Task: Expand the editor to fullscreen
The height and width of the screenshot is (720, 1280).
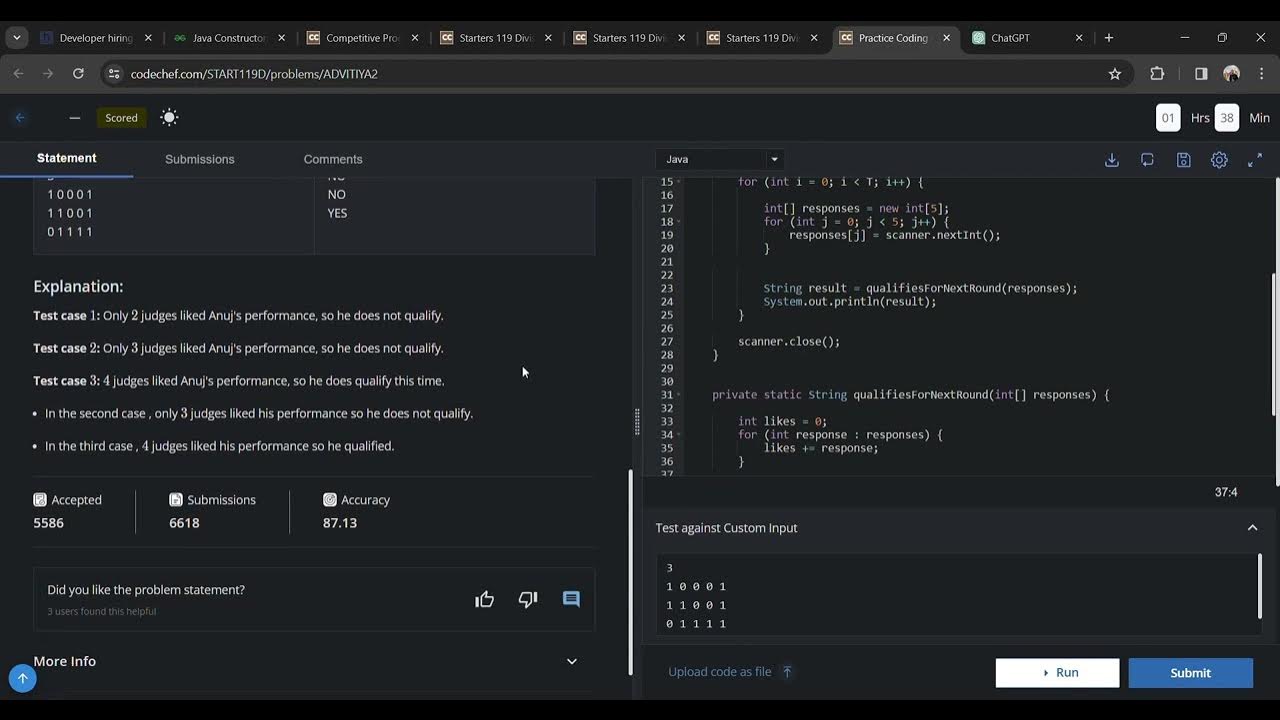Action: [1255, 160]
